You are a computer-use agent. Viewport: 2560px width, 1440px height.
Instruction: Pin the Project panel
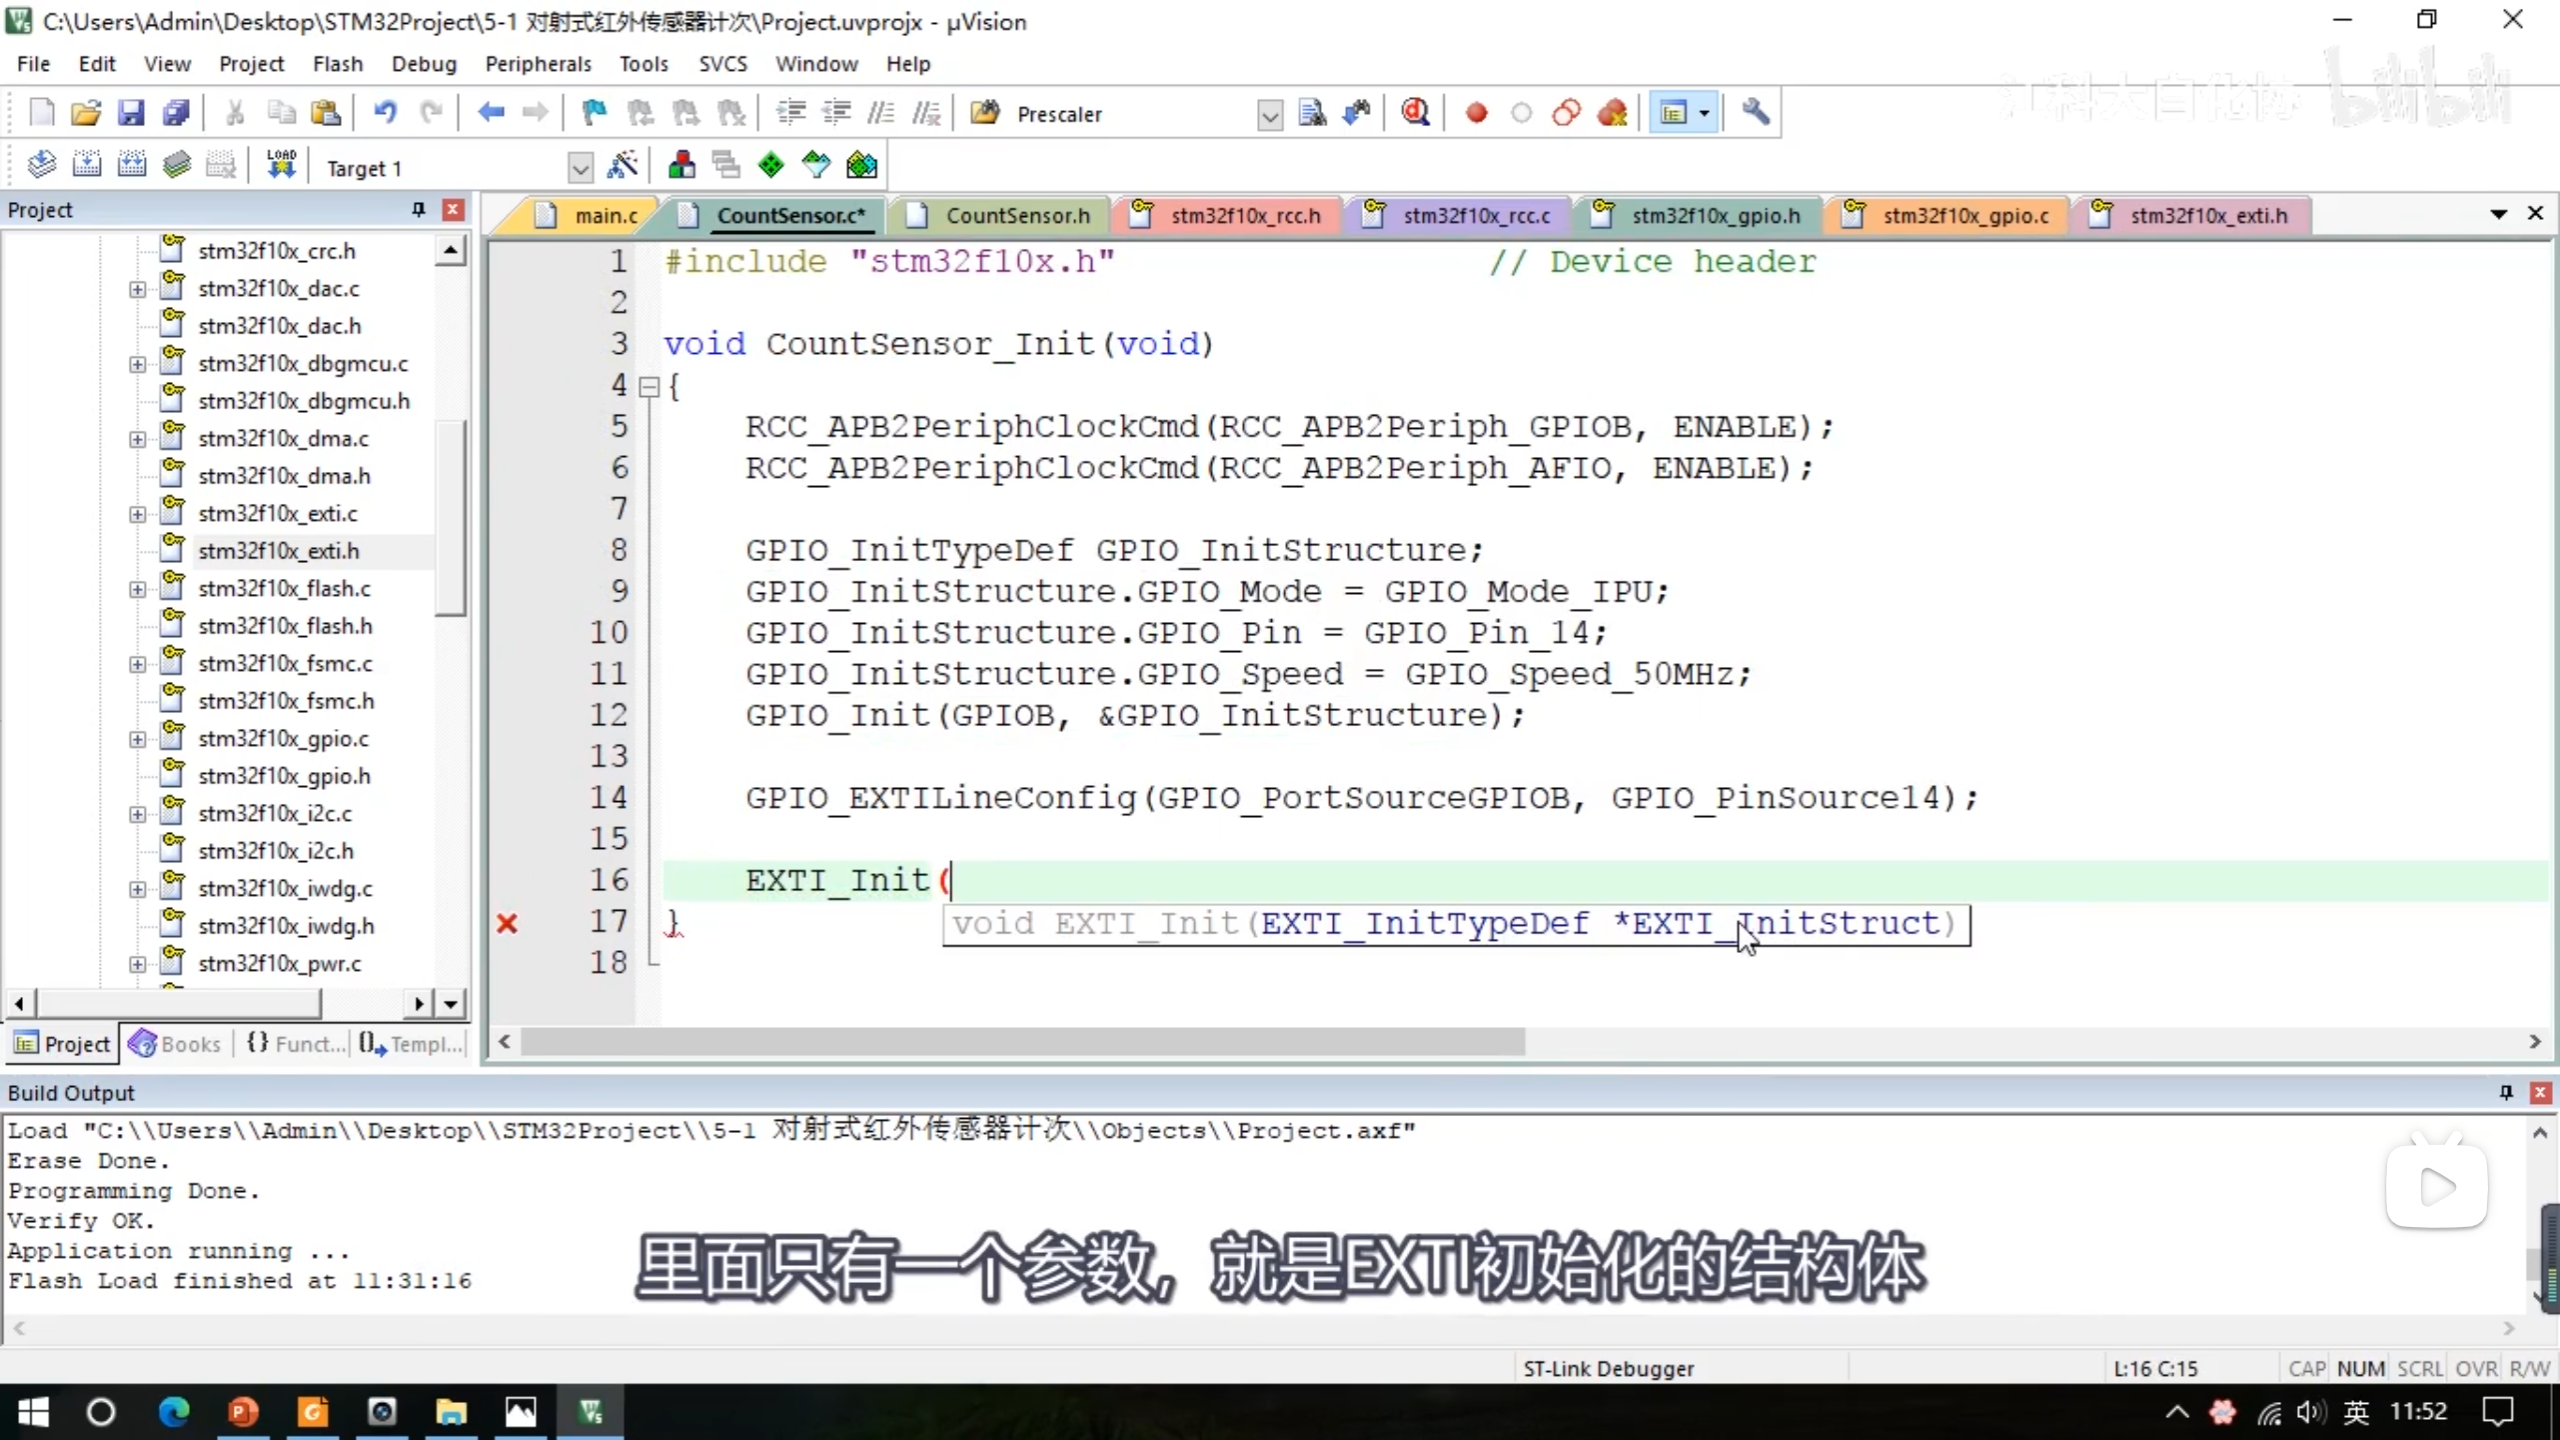(418, 209)
